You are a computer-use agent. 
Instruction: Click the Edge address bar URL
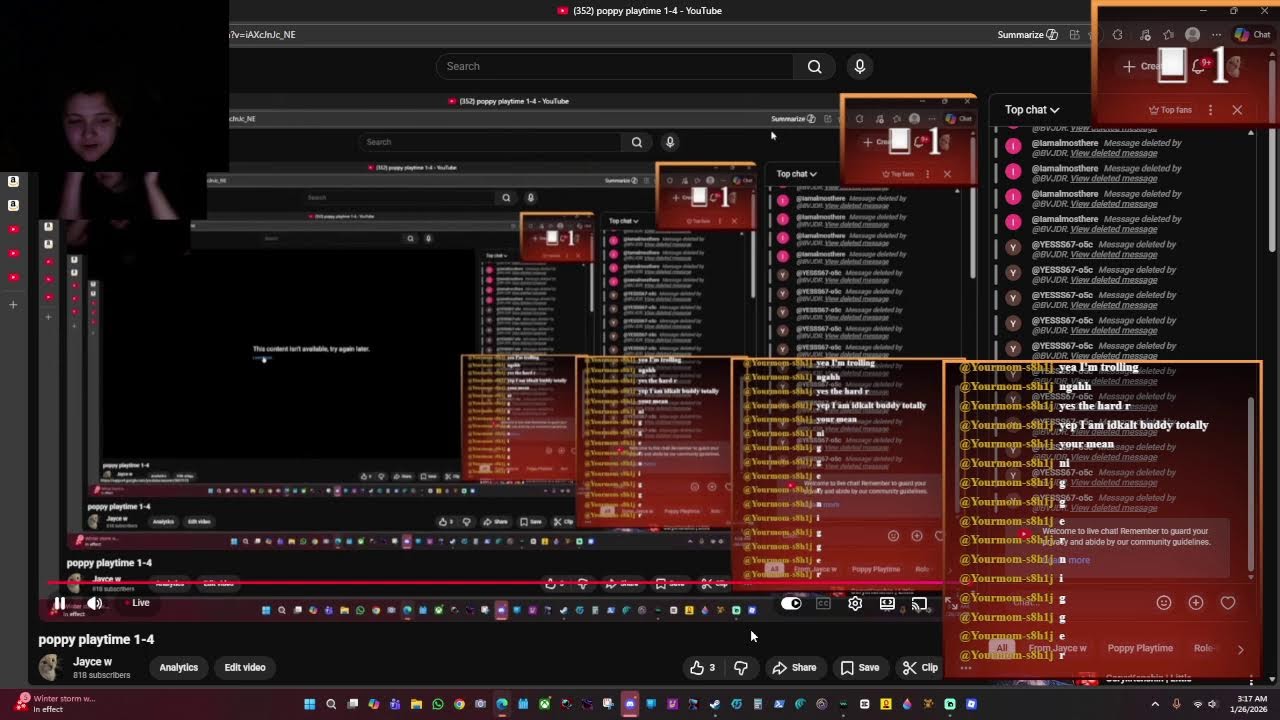pyautogui.click(x=262, y=35)
